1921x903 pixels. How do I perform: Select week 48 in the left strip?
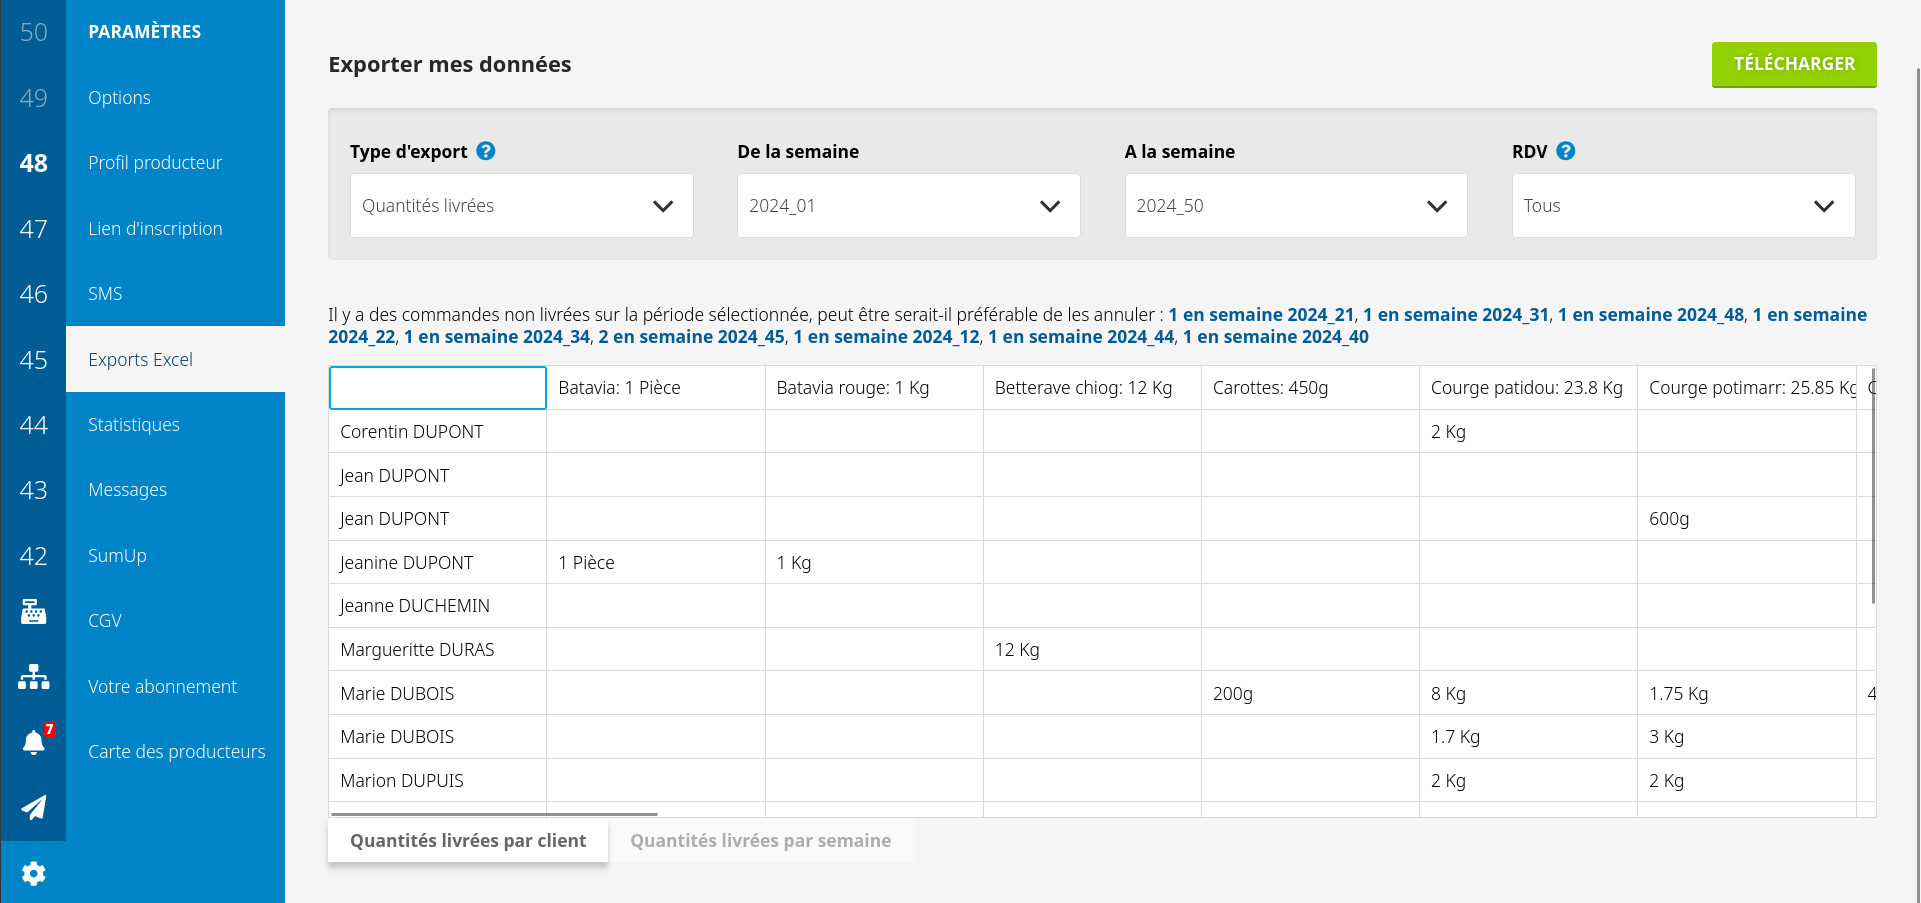(33, 163)
